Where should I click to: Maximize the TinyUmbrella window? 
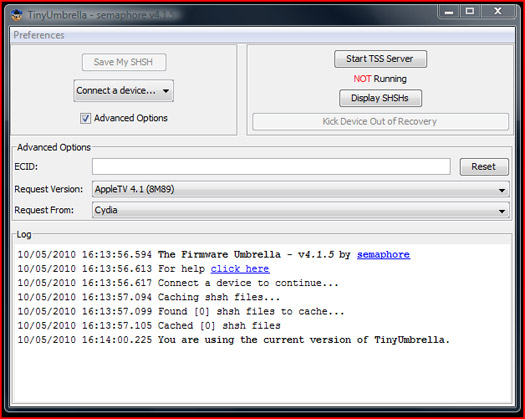coord(470,12)
